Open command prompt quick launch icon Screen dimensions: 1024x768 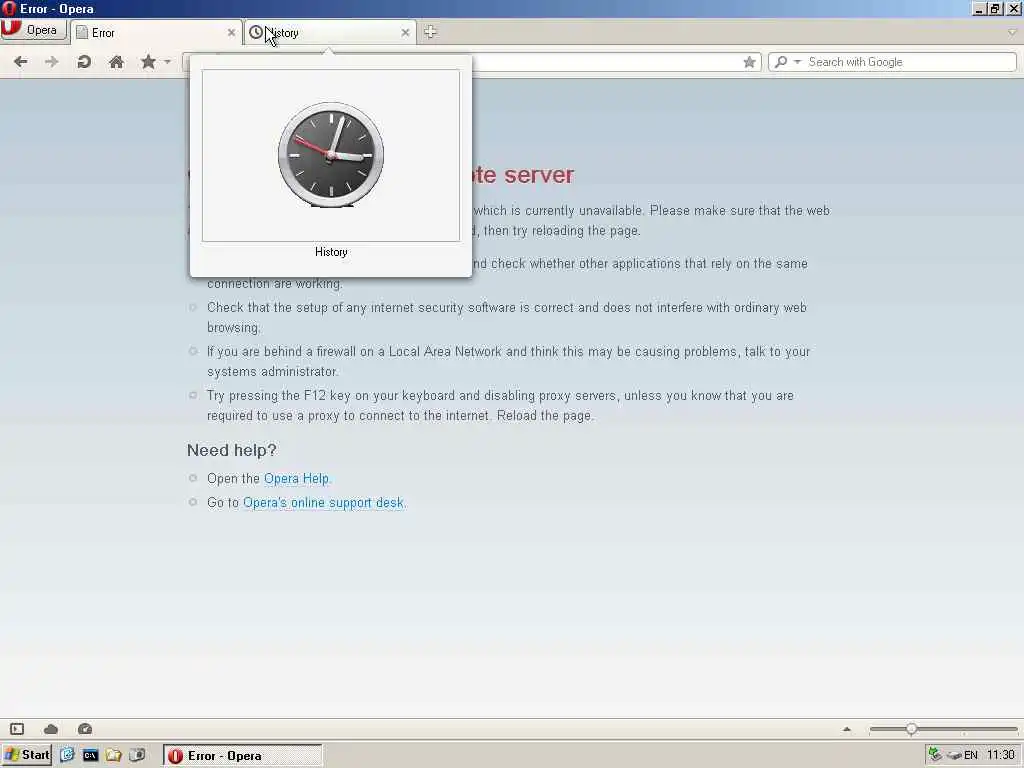coord(90,756)
